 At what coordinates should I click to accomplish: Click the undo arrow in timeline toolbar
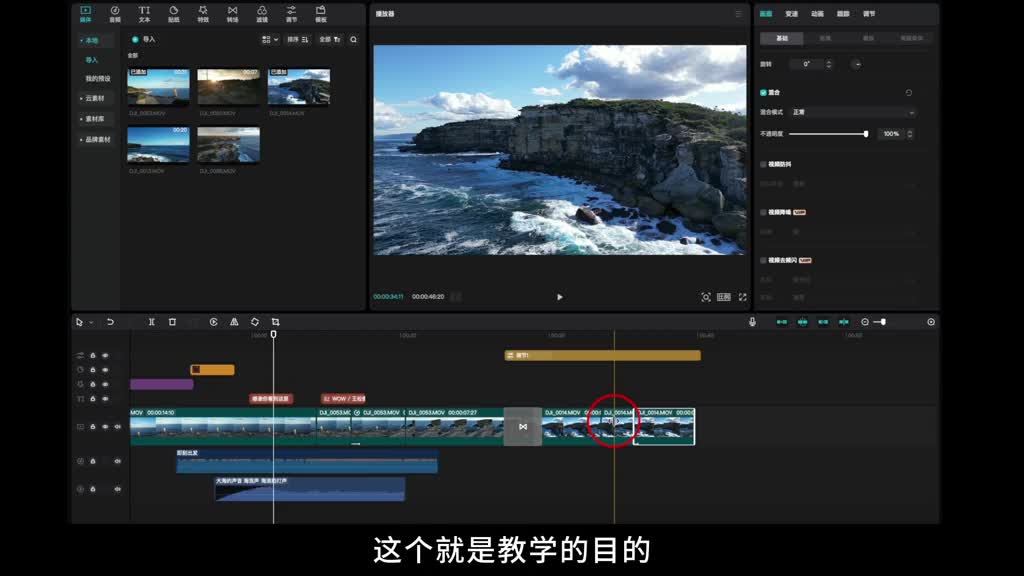tap(110, 322)
